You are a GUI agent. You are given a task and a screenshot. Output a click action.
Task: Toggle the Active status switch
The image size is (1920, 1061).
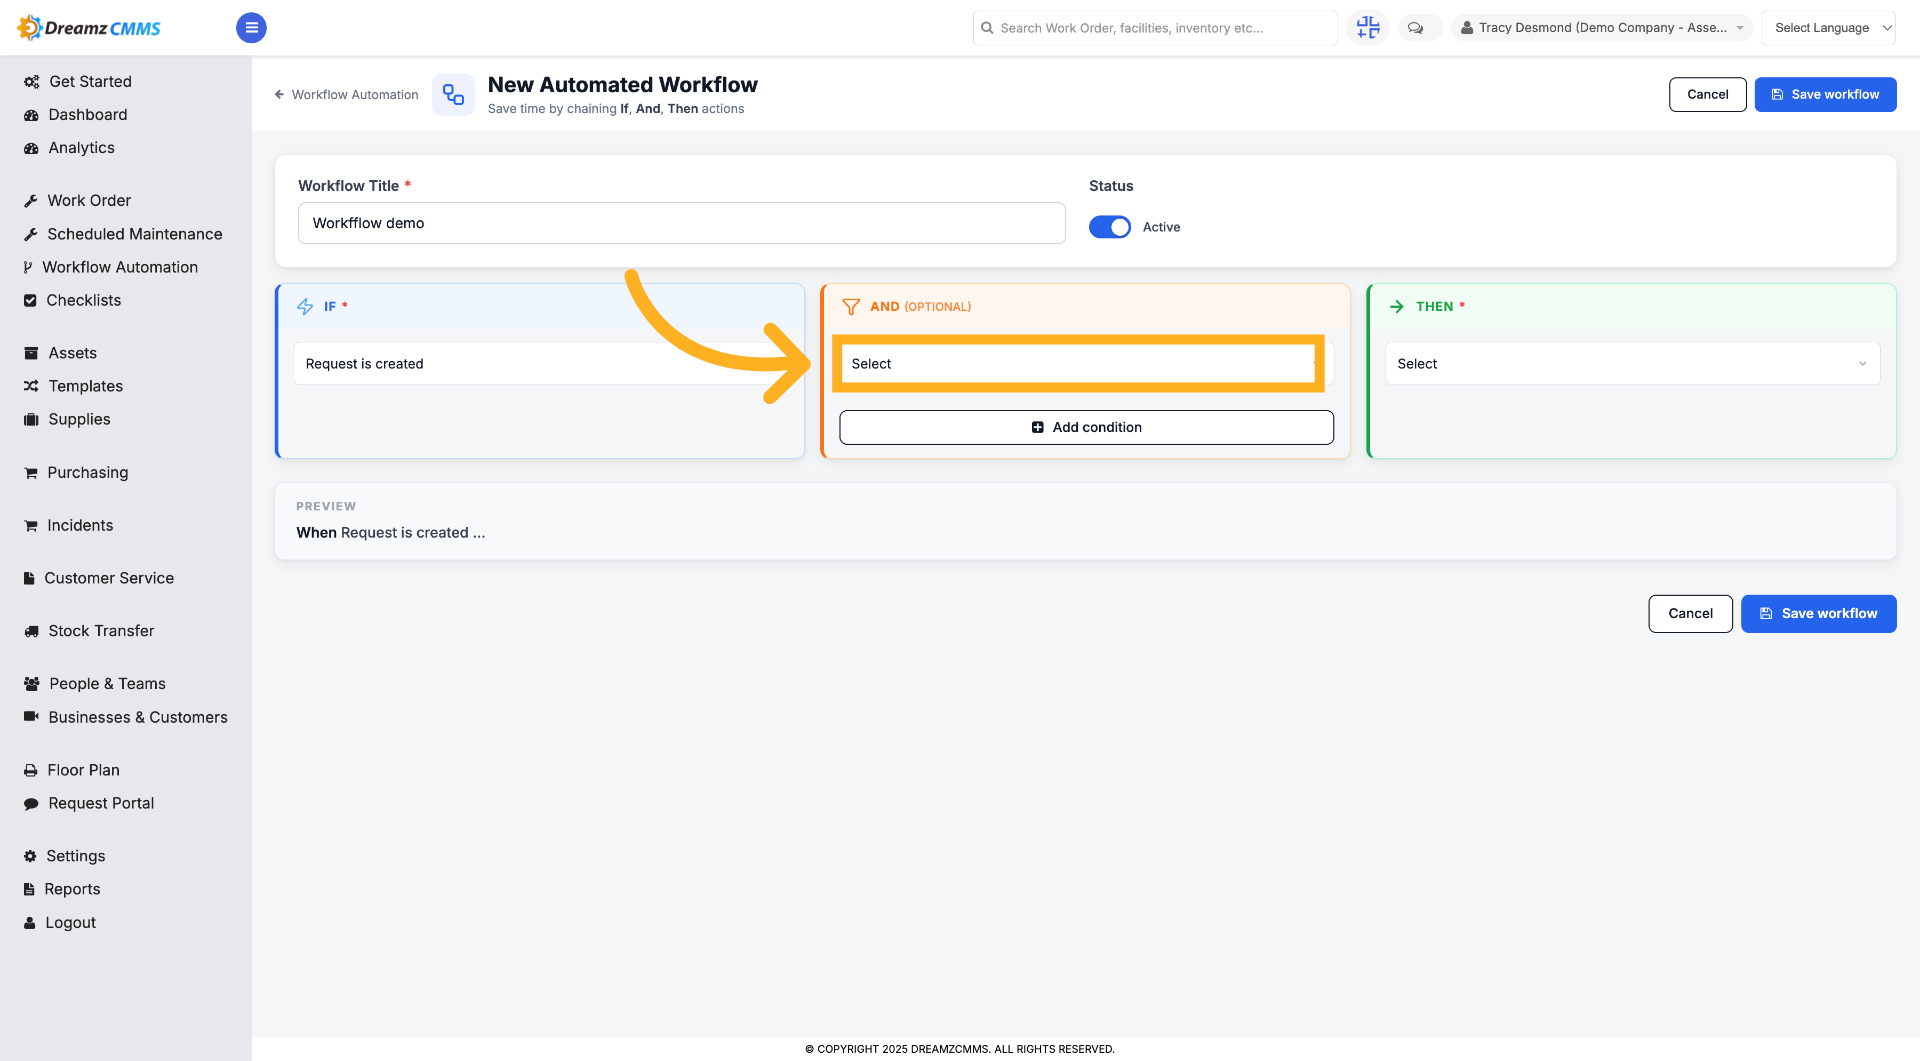point(1110,227)
